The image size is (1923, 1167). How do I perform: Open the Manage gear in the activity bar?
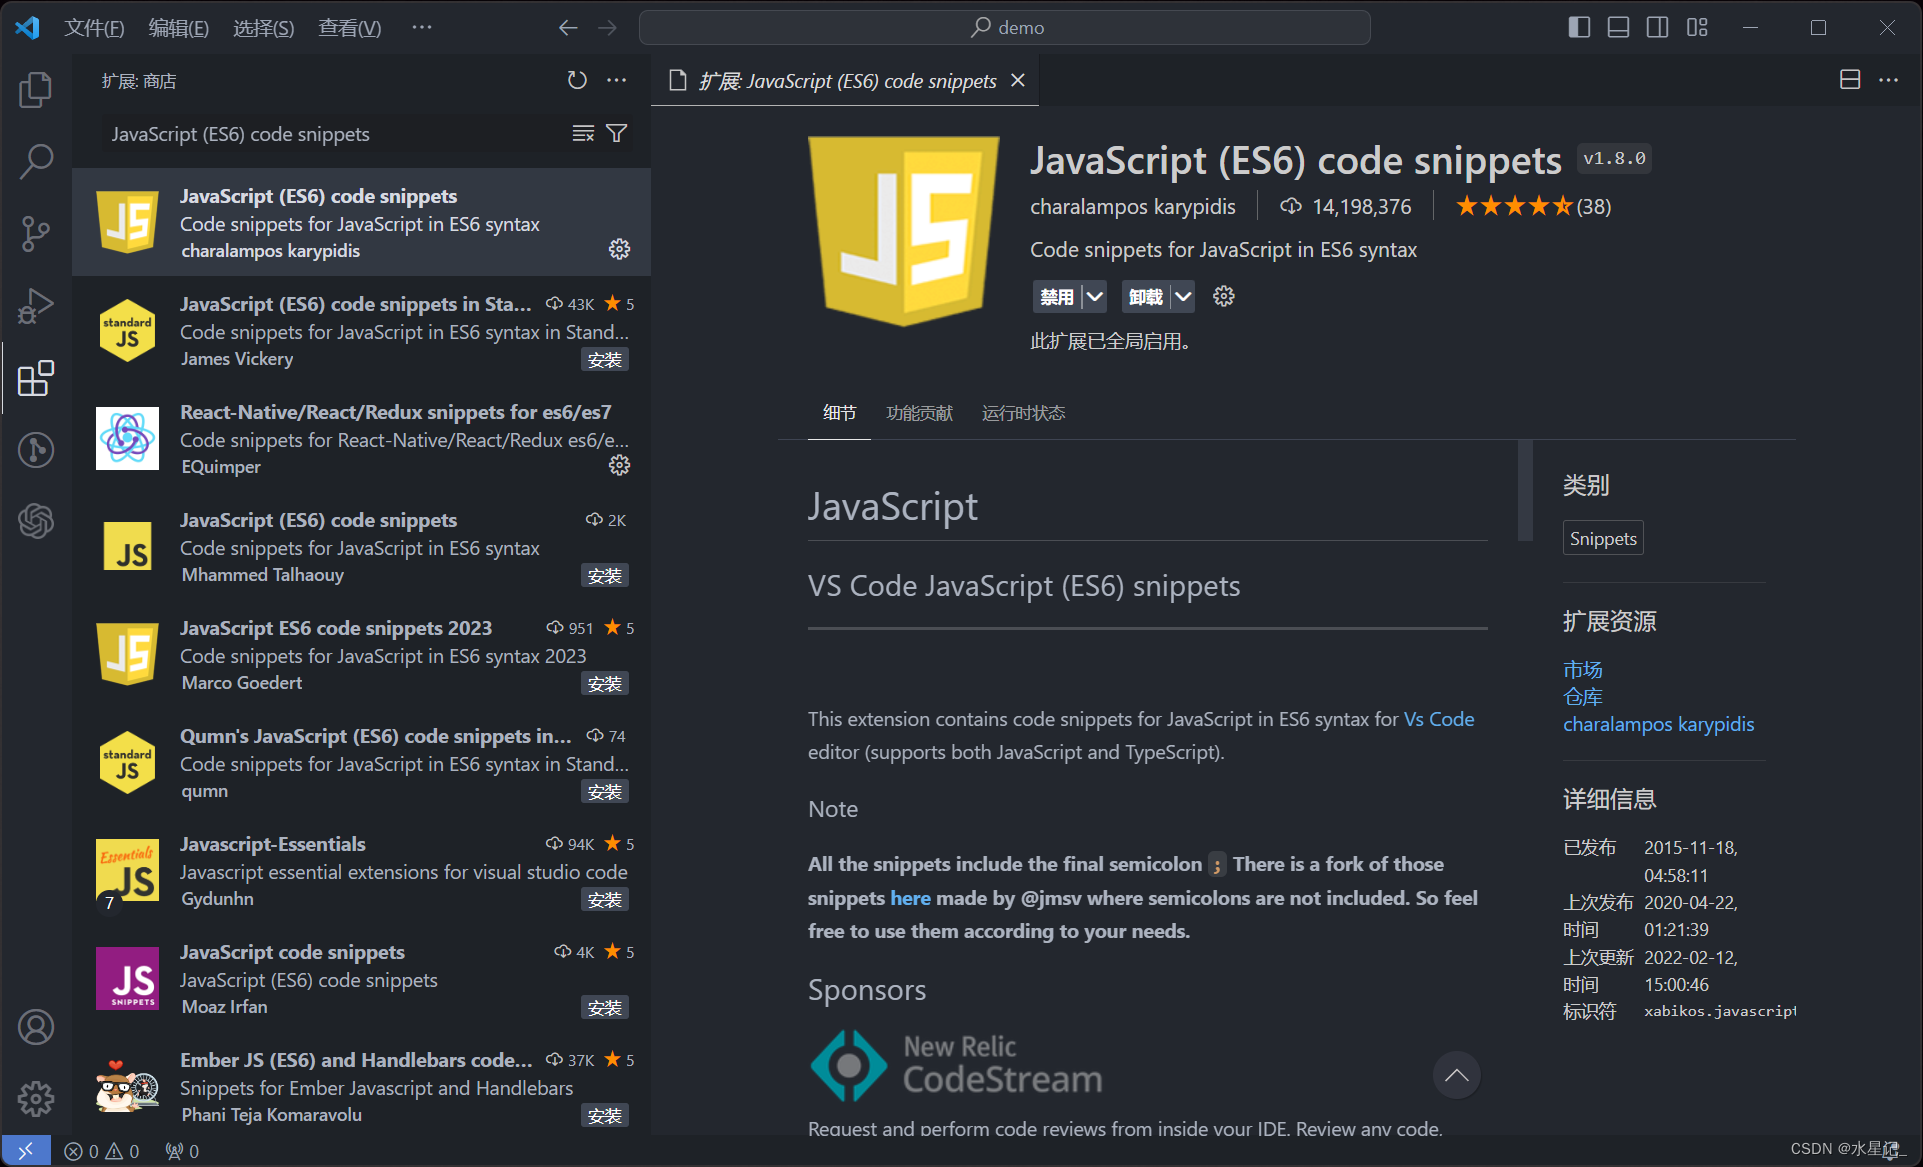tap(36, 1099)
